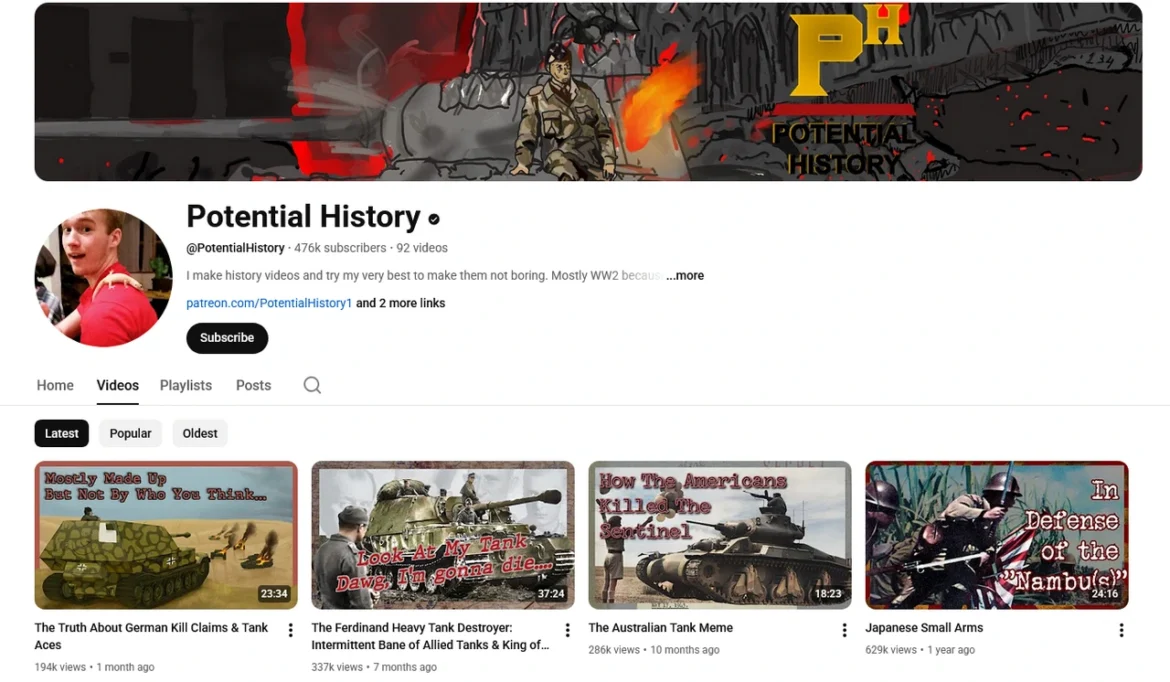Open the channel search magnifier icon
Image resolution: width=1170 pixels, height=682 pixels.
coord(312,385)
